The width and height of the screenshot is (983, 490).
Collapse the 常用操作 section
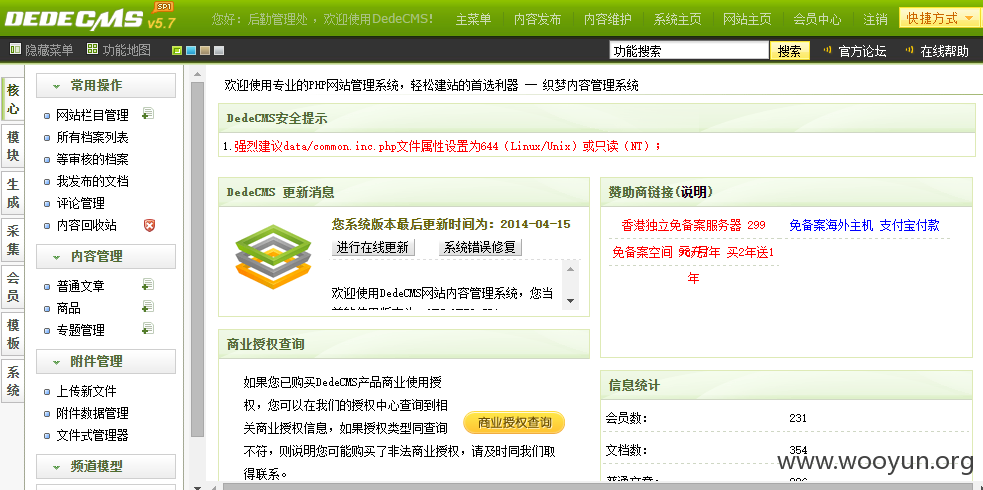tap(106, 86)
